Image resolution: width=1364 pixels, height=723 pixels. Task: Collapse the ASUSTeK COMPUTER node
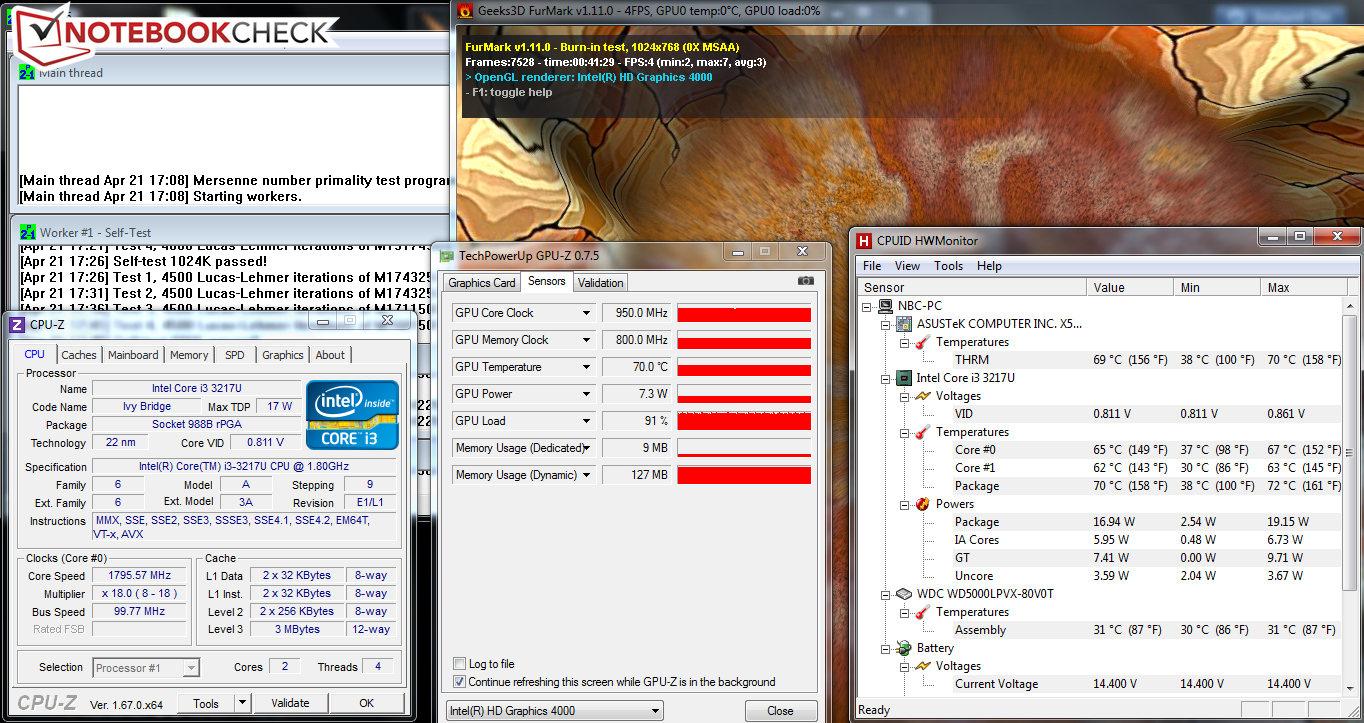(886, 324)
